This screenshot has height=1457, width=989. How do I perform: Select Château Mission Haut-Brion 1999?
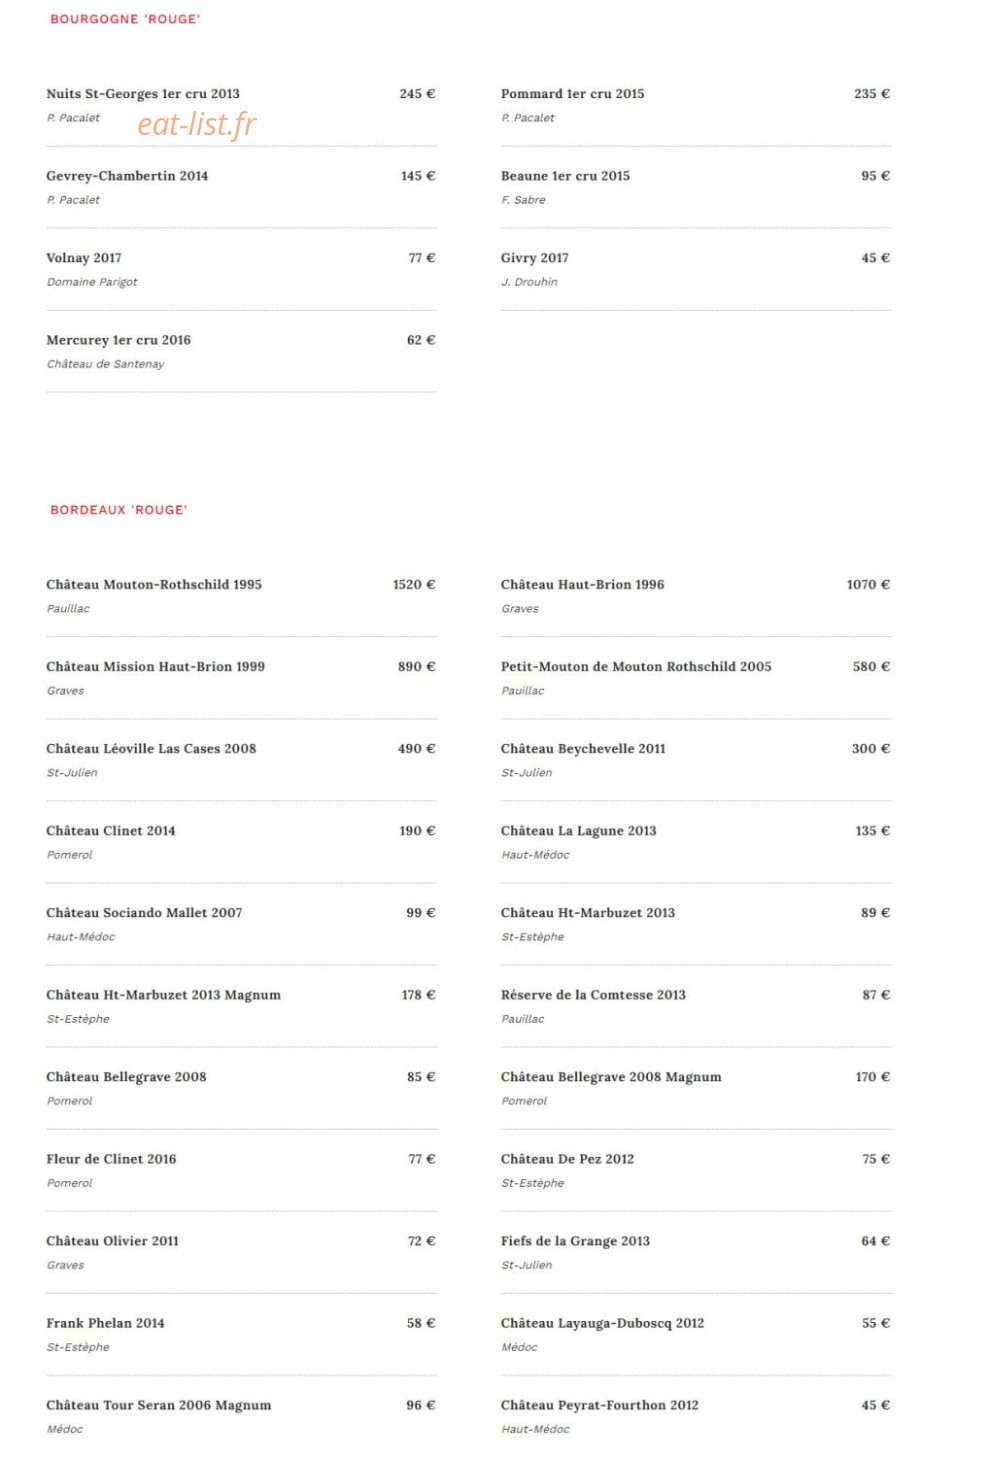[156, 667]
